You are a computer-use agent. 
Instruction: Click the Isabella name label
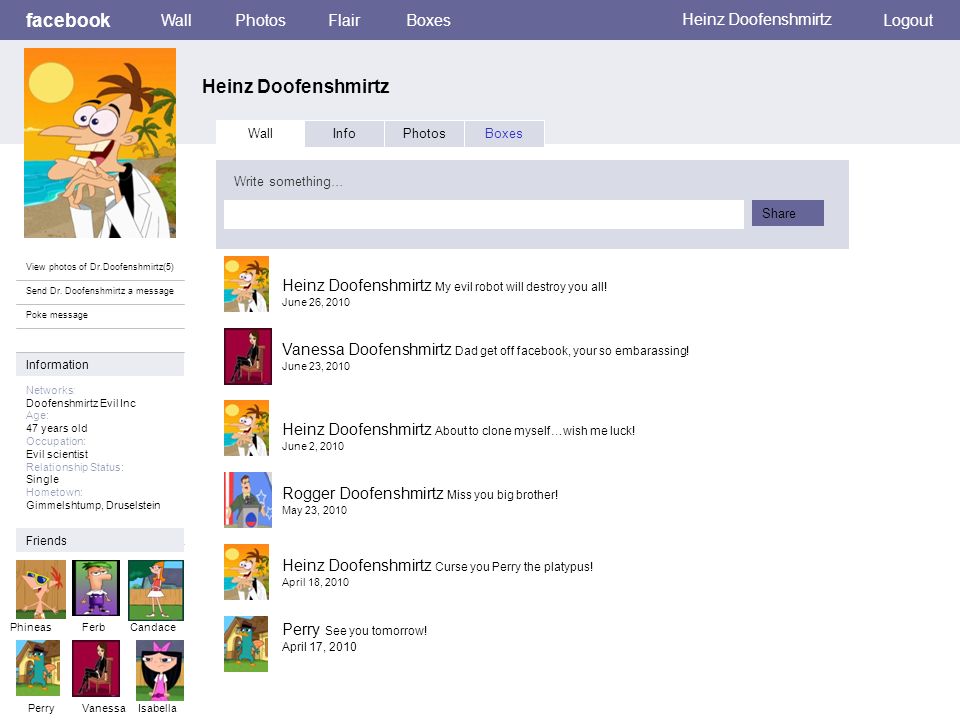tap(157, 708)
